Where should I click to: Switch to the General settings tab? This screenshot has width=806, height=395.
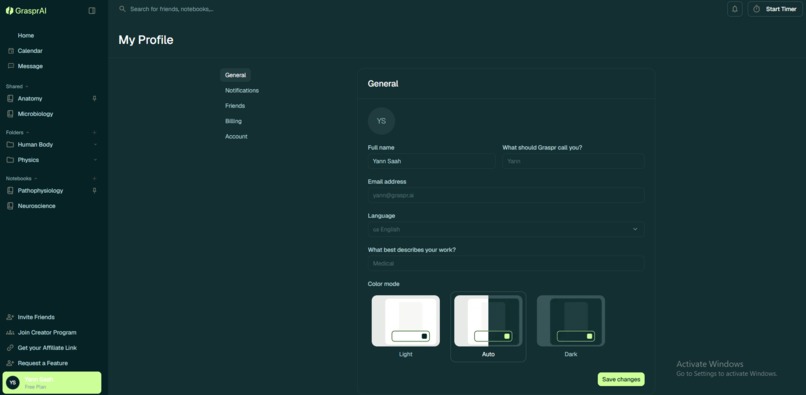click(x=235, y=75)
